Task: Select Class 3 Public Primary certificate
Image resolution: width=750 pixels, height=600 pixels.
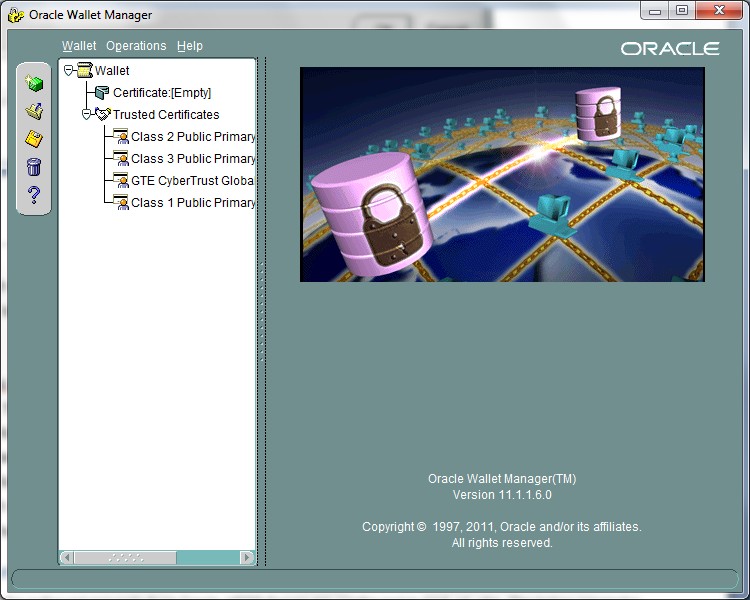Action: tap(193, 158)
